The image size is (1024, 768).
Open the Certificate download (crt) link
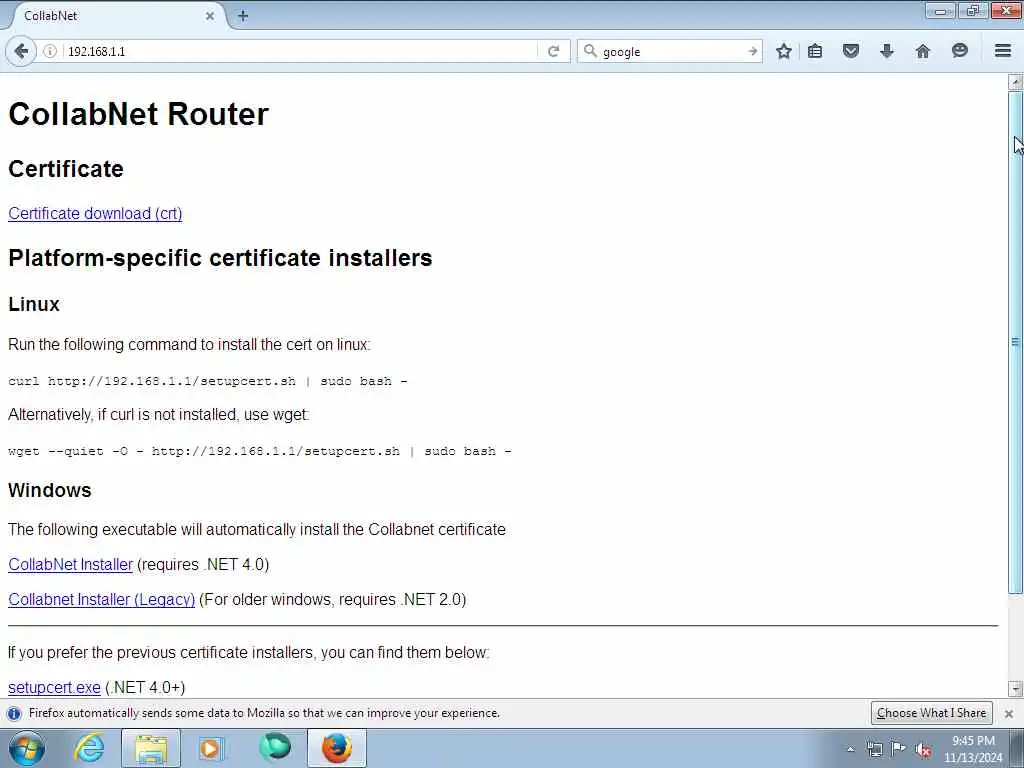(95, 214)
